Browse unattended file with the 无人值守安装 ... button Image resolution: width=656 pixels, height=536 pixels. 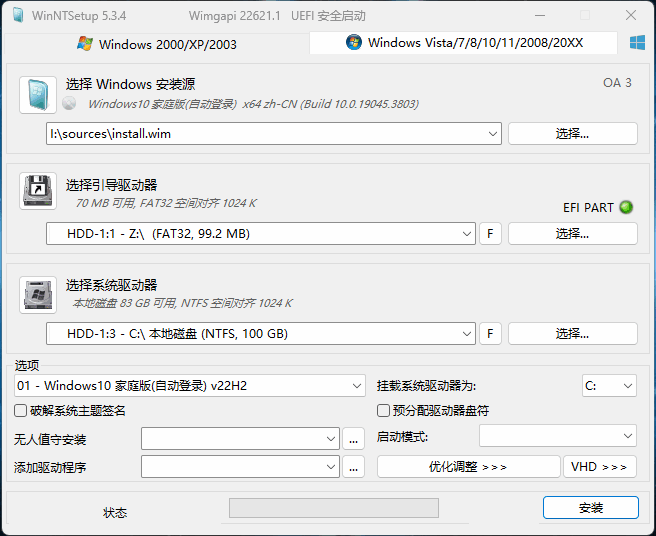tap(354, 439)
